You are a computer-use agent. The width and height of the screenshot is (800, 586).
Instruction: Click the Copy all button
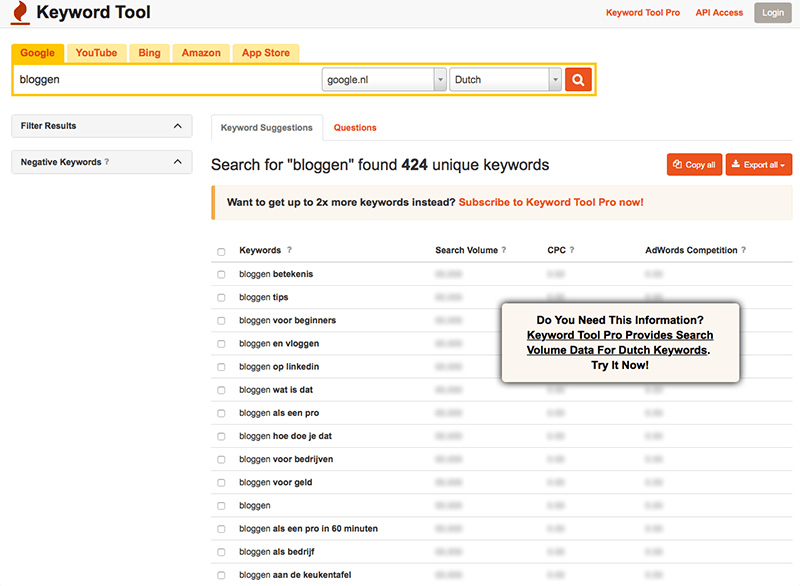point(694,165)
